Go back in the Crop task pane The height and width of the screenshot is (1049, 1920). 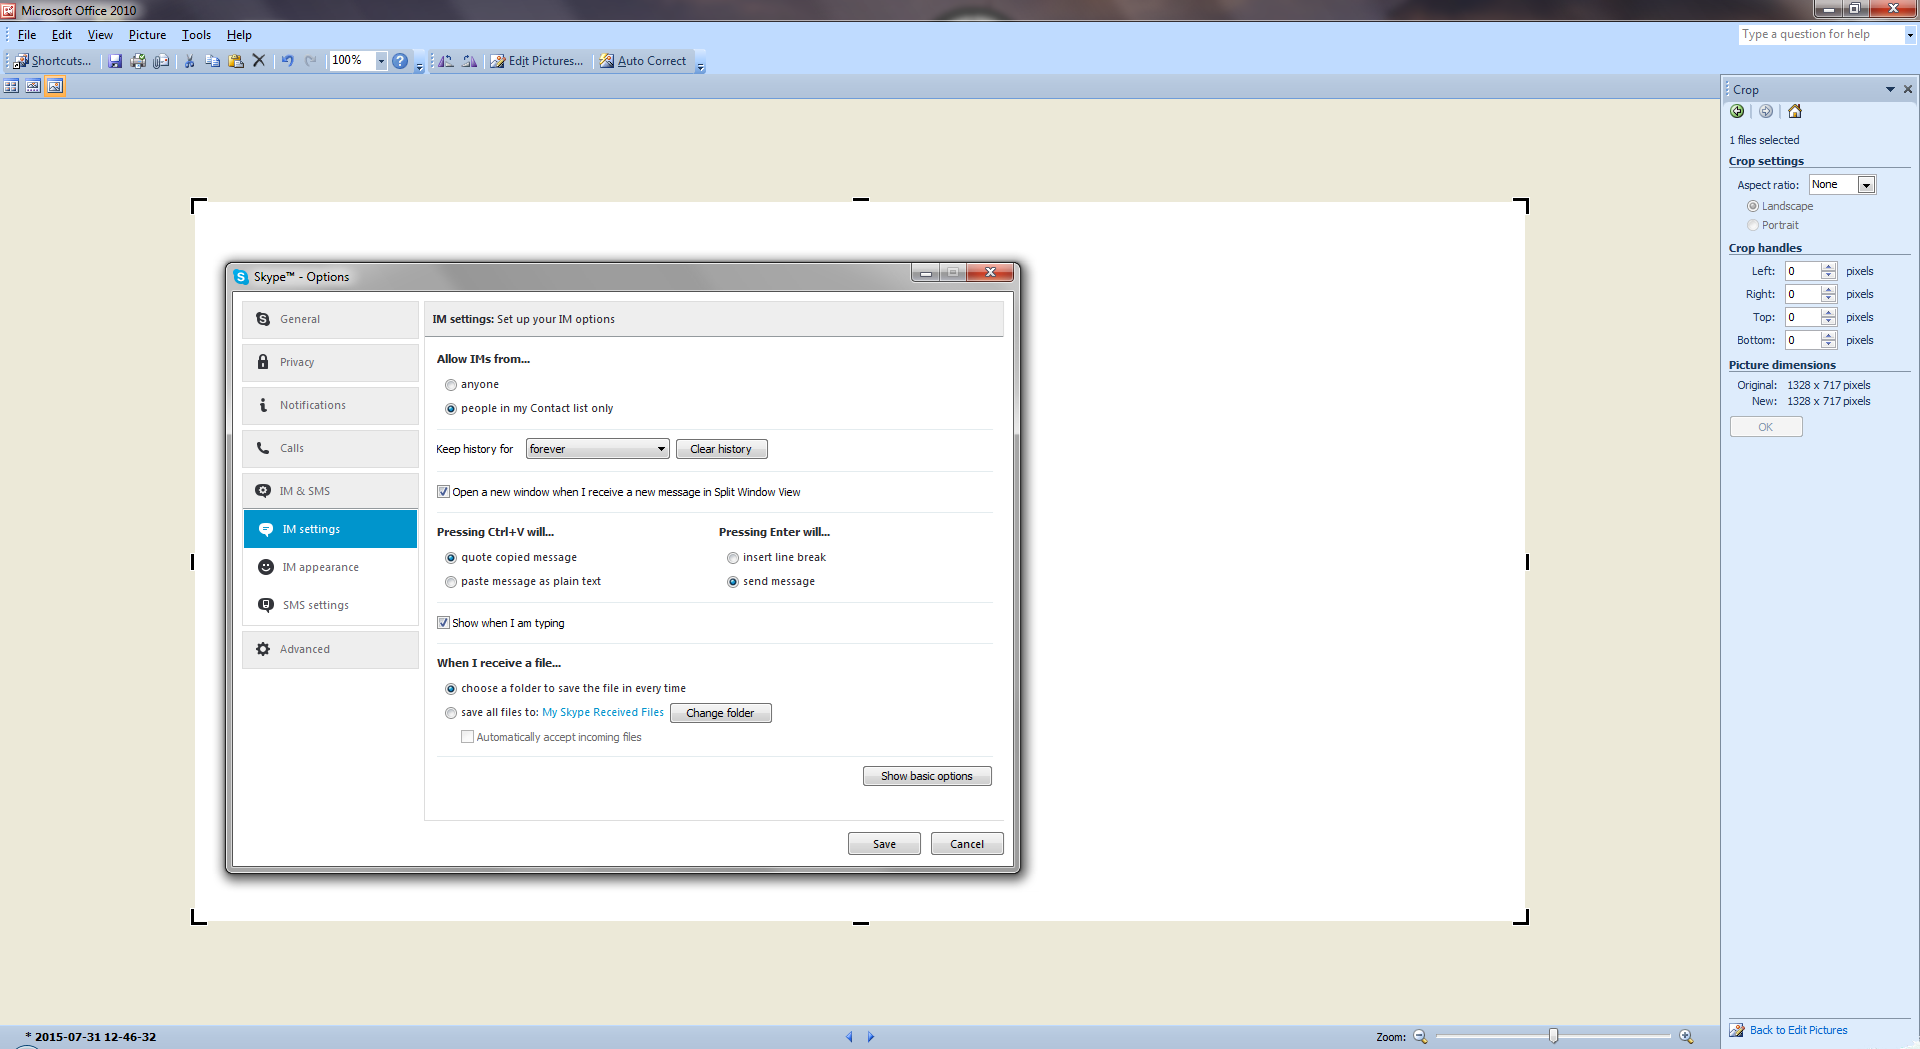(1738, 112)
